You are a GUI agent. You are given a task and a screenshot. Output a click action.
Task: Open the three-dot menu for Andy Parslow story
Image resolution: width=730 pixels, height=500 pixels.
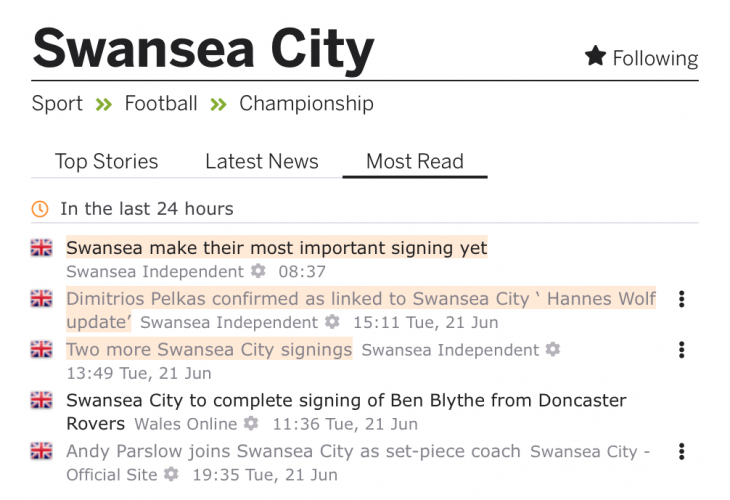click(x=682, y=451)
